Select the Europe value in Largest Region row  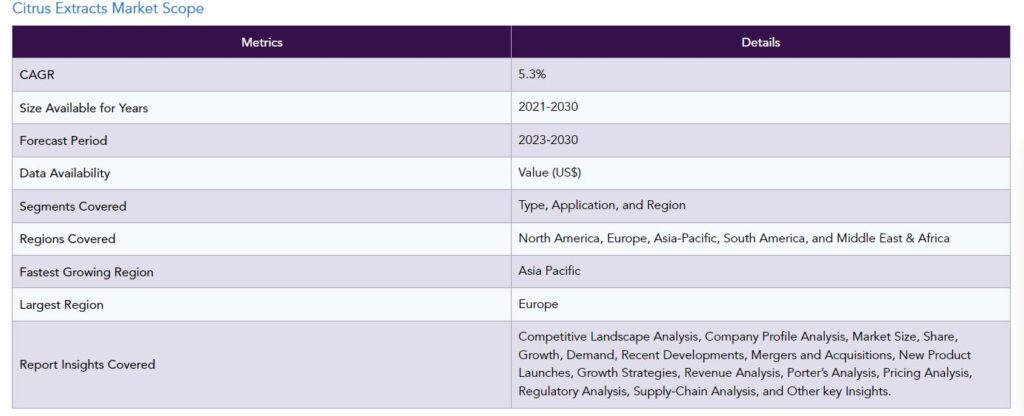[x=538, y=304]
